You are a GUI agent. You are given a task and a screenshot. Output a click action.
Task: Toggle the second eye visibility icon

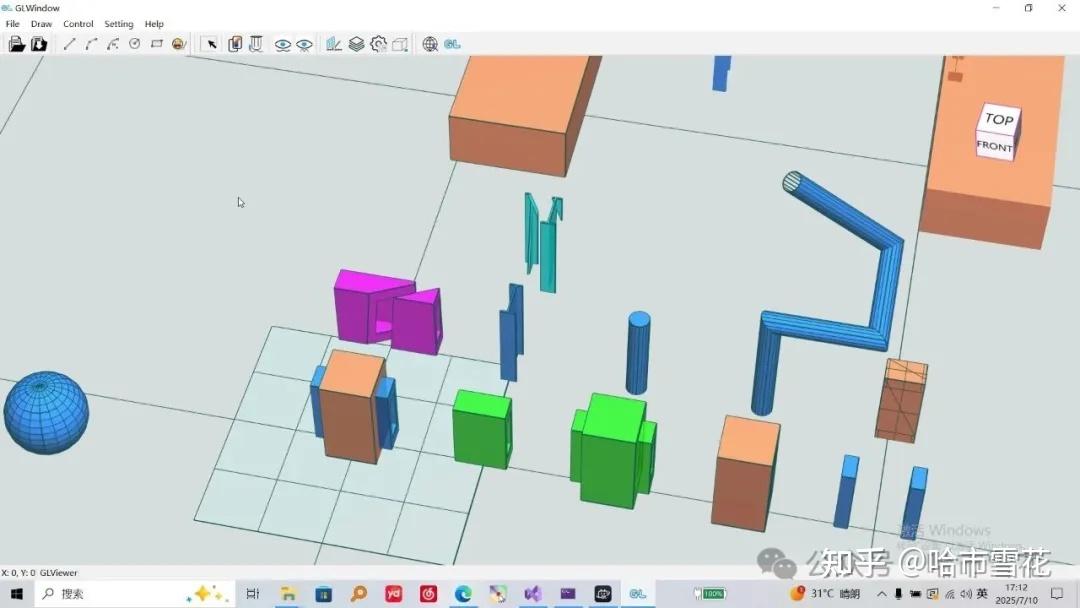(304, 43)
